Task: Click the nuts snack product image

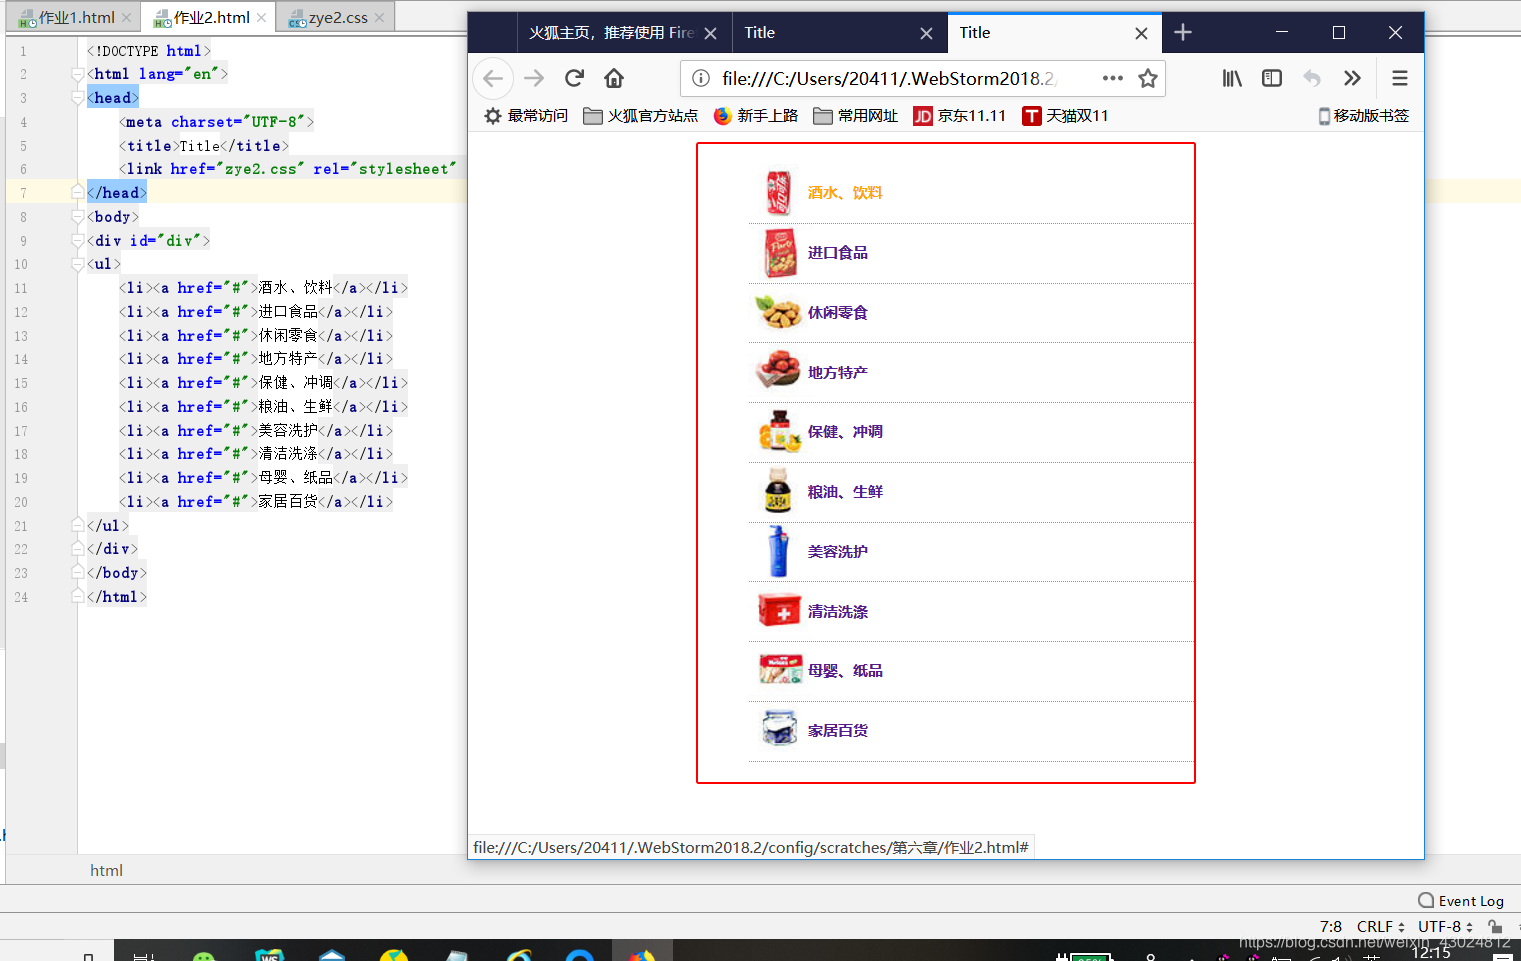Action: pos(778,312)
